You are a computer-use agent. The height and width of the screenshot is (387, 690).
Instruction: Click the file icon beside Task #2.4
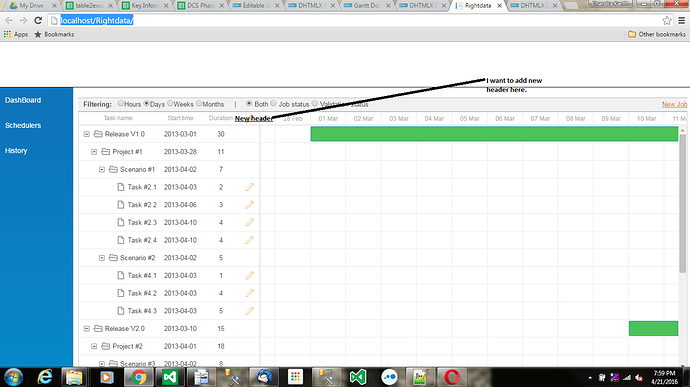point(121,240)
